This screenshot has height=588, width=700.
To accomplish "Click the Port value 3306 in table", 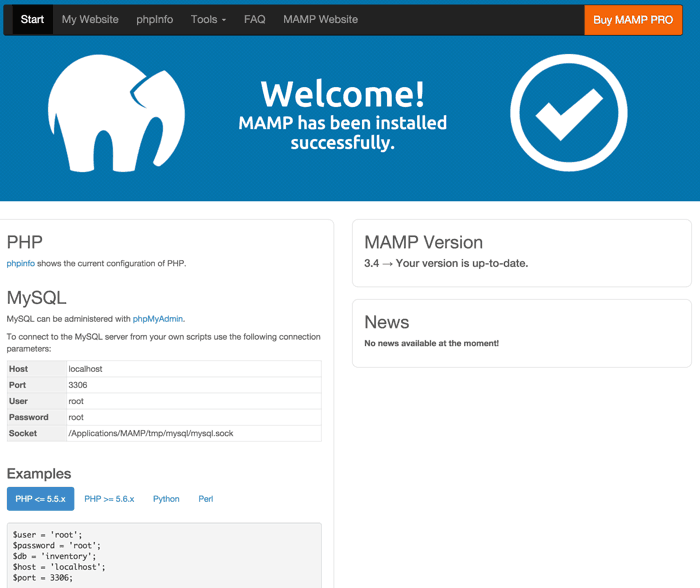I will coord(78,385).
